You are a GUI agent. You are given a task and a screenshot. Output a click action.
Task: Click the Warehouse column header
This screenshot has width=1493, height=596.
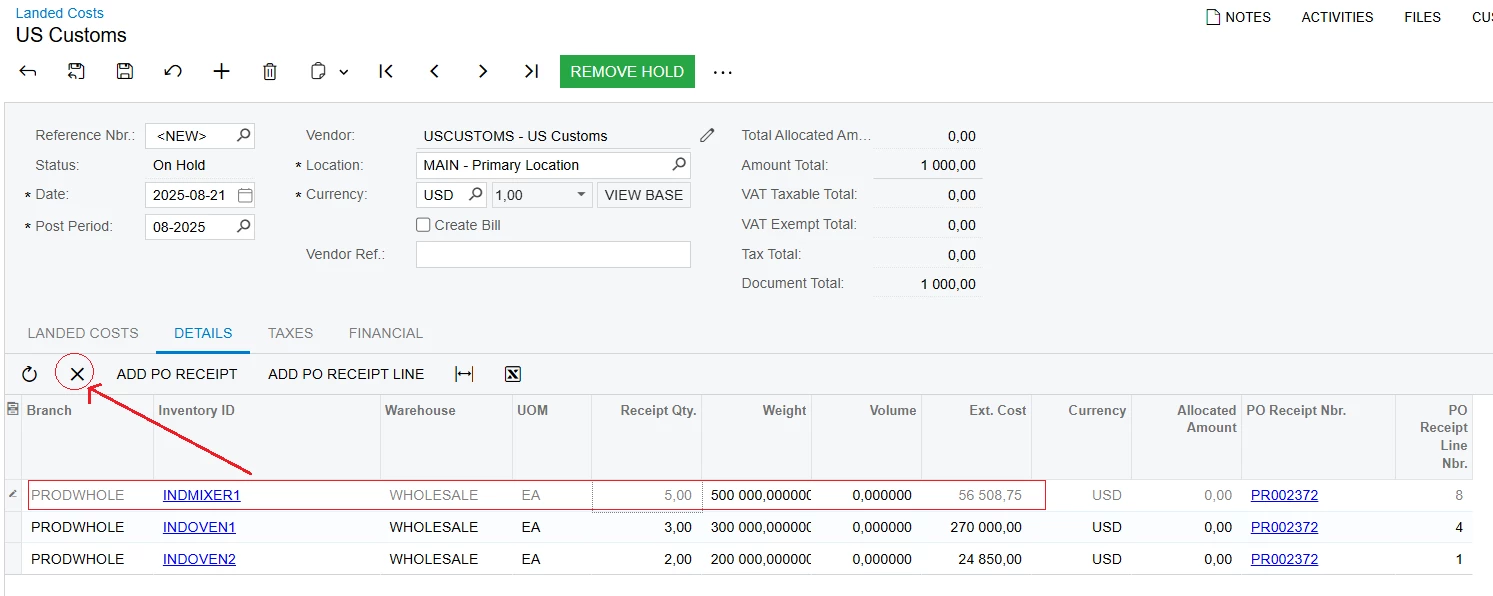click(x=447, y=437)
